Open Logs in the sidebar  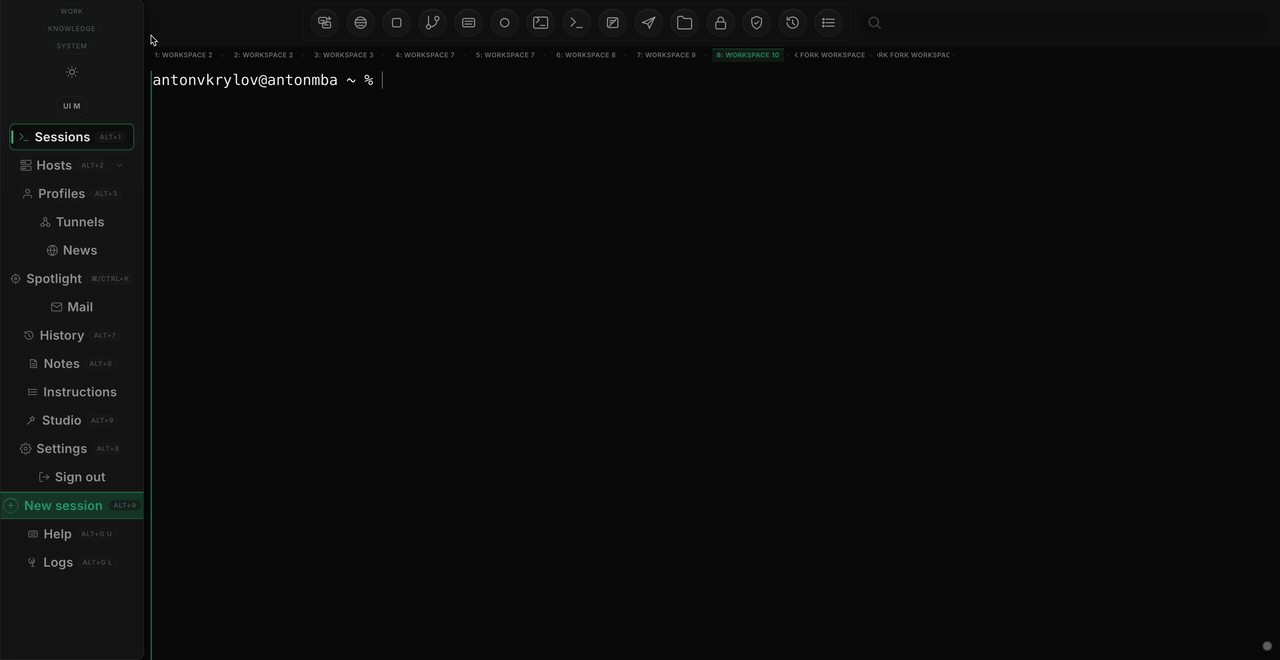(72, 562)
